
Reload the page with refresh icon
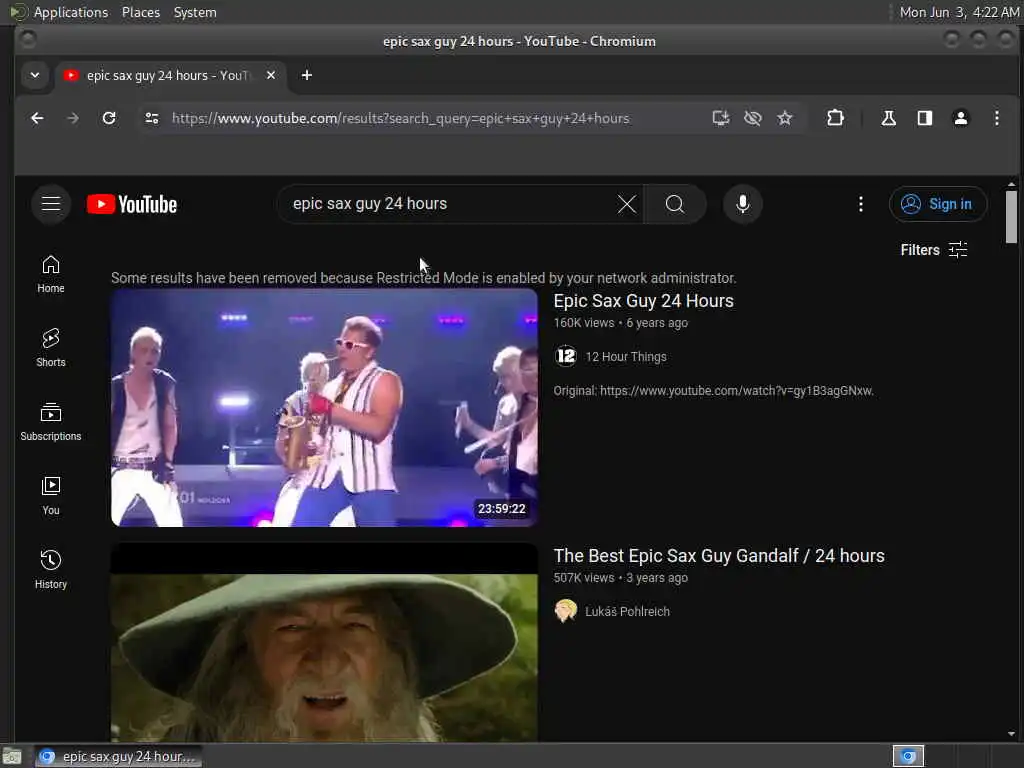[x=109, y=118]
